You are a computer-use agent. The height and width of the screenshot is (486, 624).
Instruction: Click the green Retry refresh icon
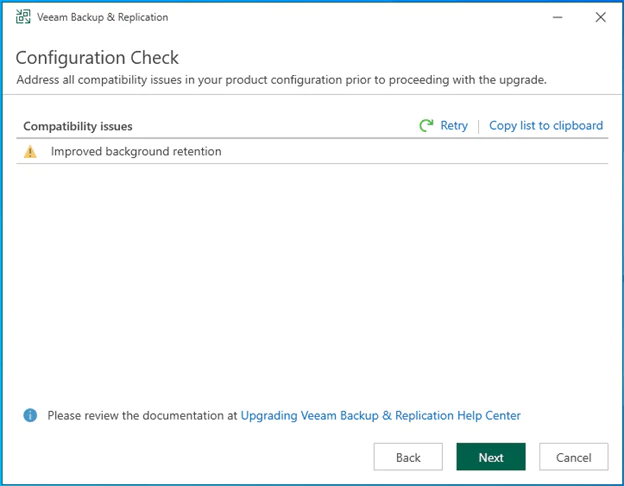point(427,126)
